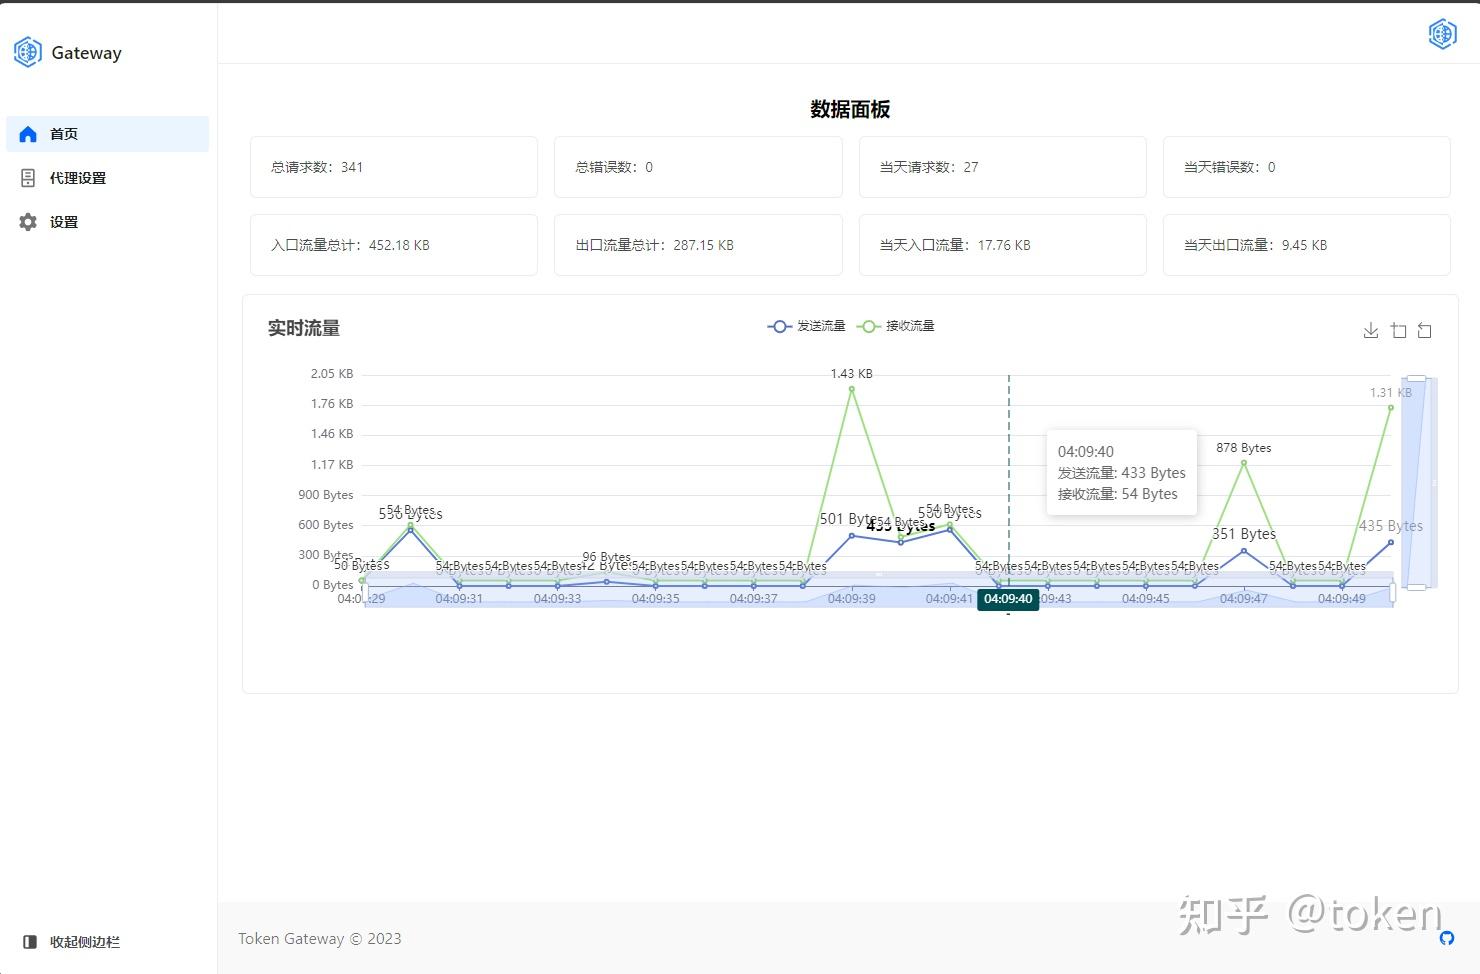Click the 1.43 KB peak on the chart
The image size is (1480, 974).
click(x=851, y=388)
